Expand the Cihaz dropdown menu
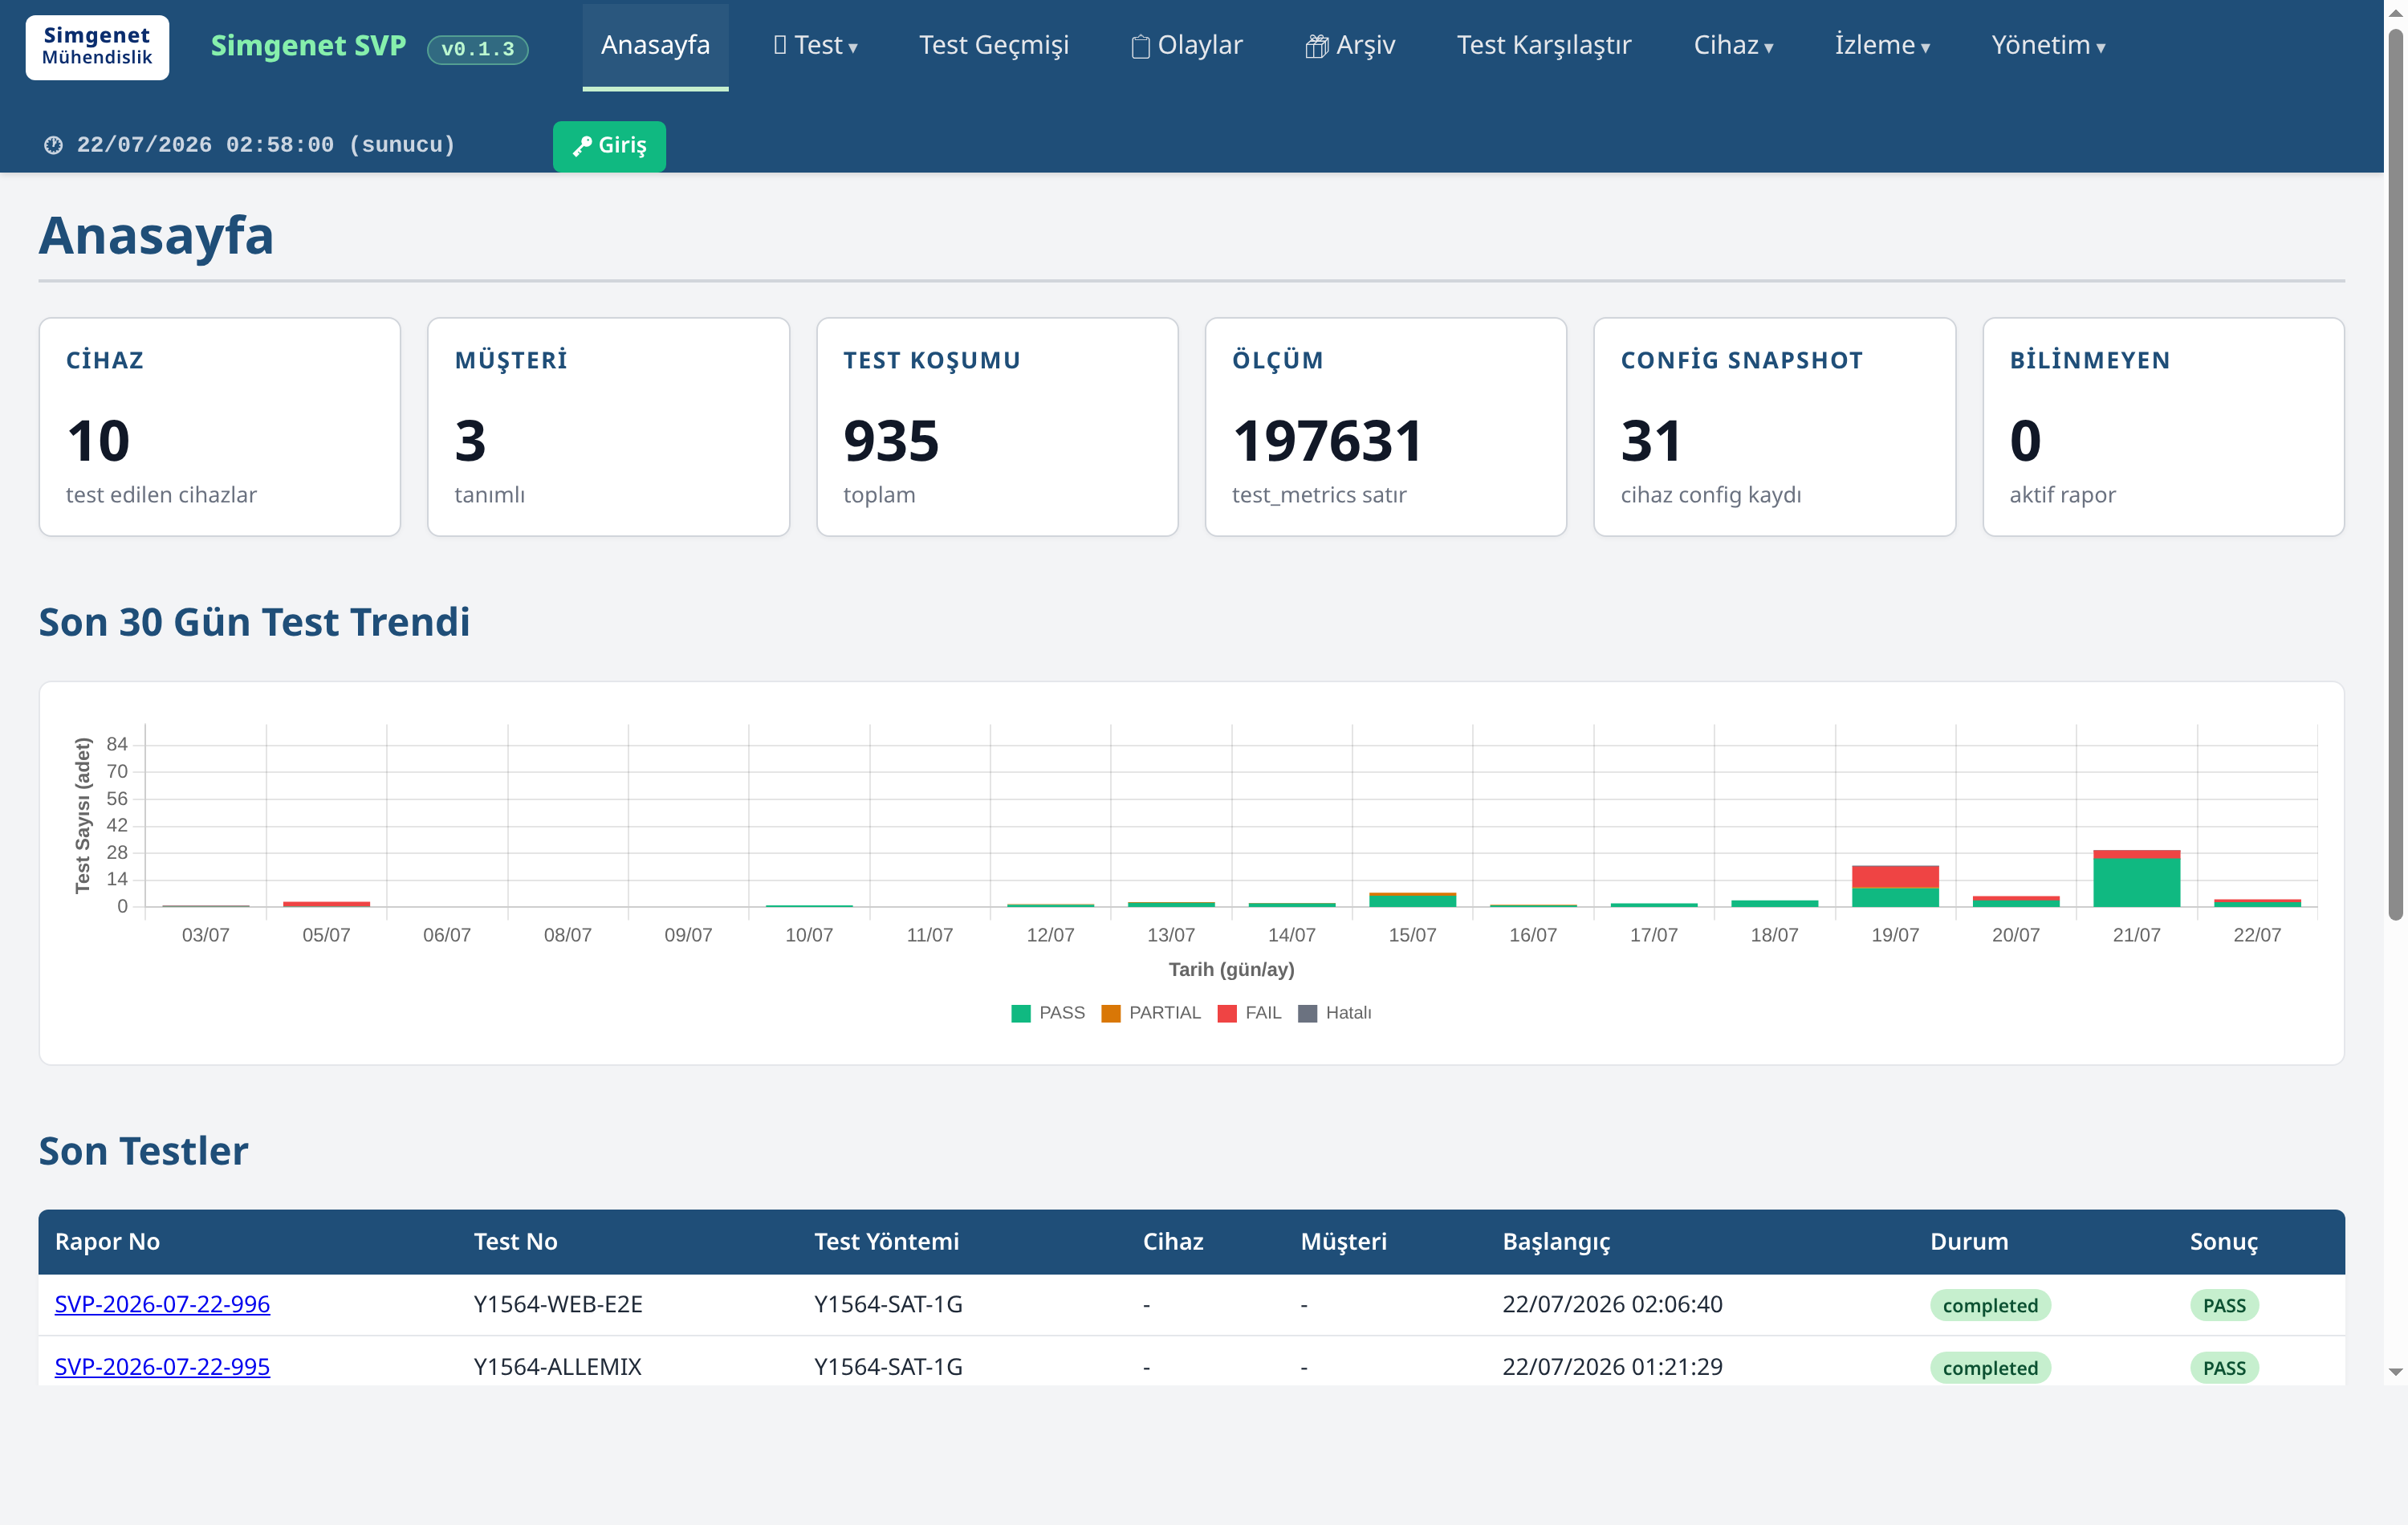Screen dimensions: 2408x1525 click(x=1733, y=46)
